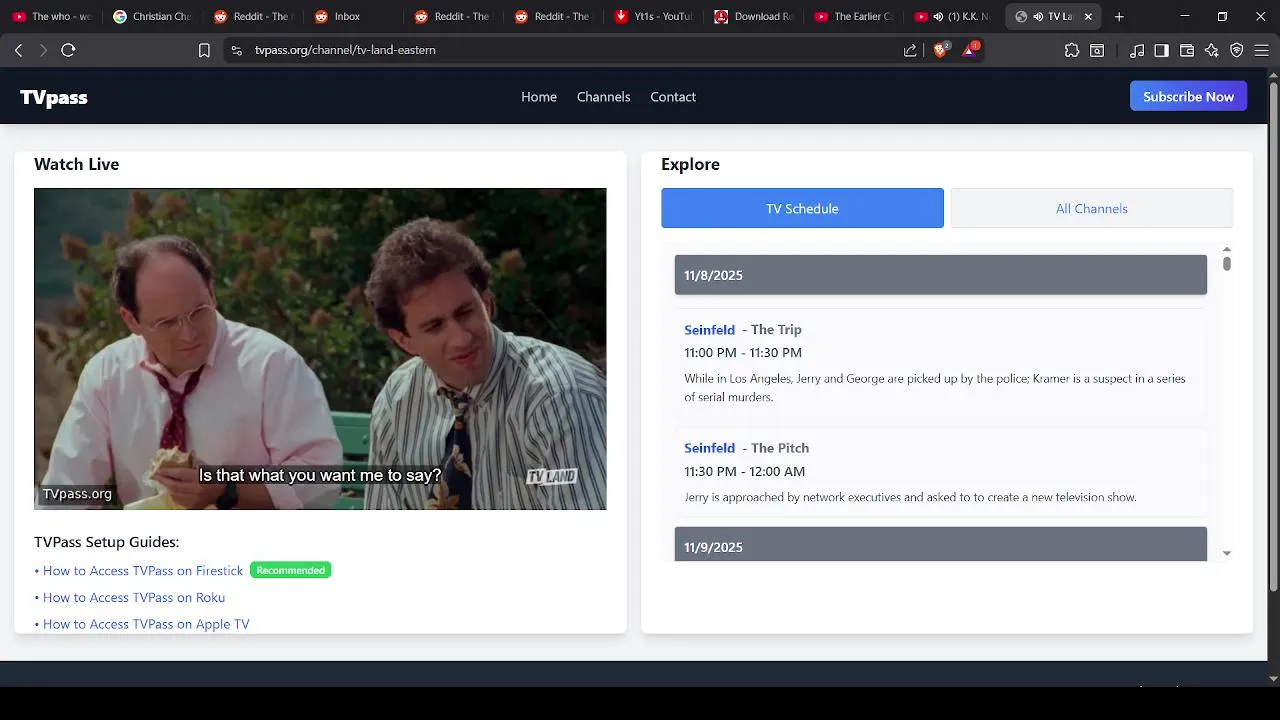Open Apple TV setup guide link
Image resolution: width=1280 pixels, height=720 pixels.
click(146, 624)
